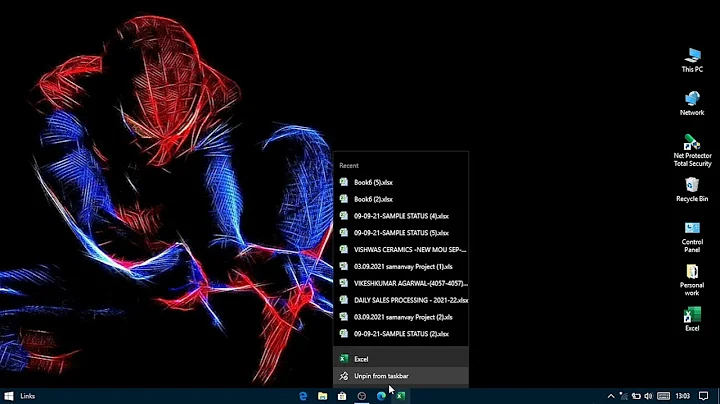Click the Links toolbar label on taskbar
The width and height of the screenshot is (720, 404).
[x=28, y=396]
